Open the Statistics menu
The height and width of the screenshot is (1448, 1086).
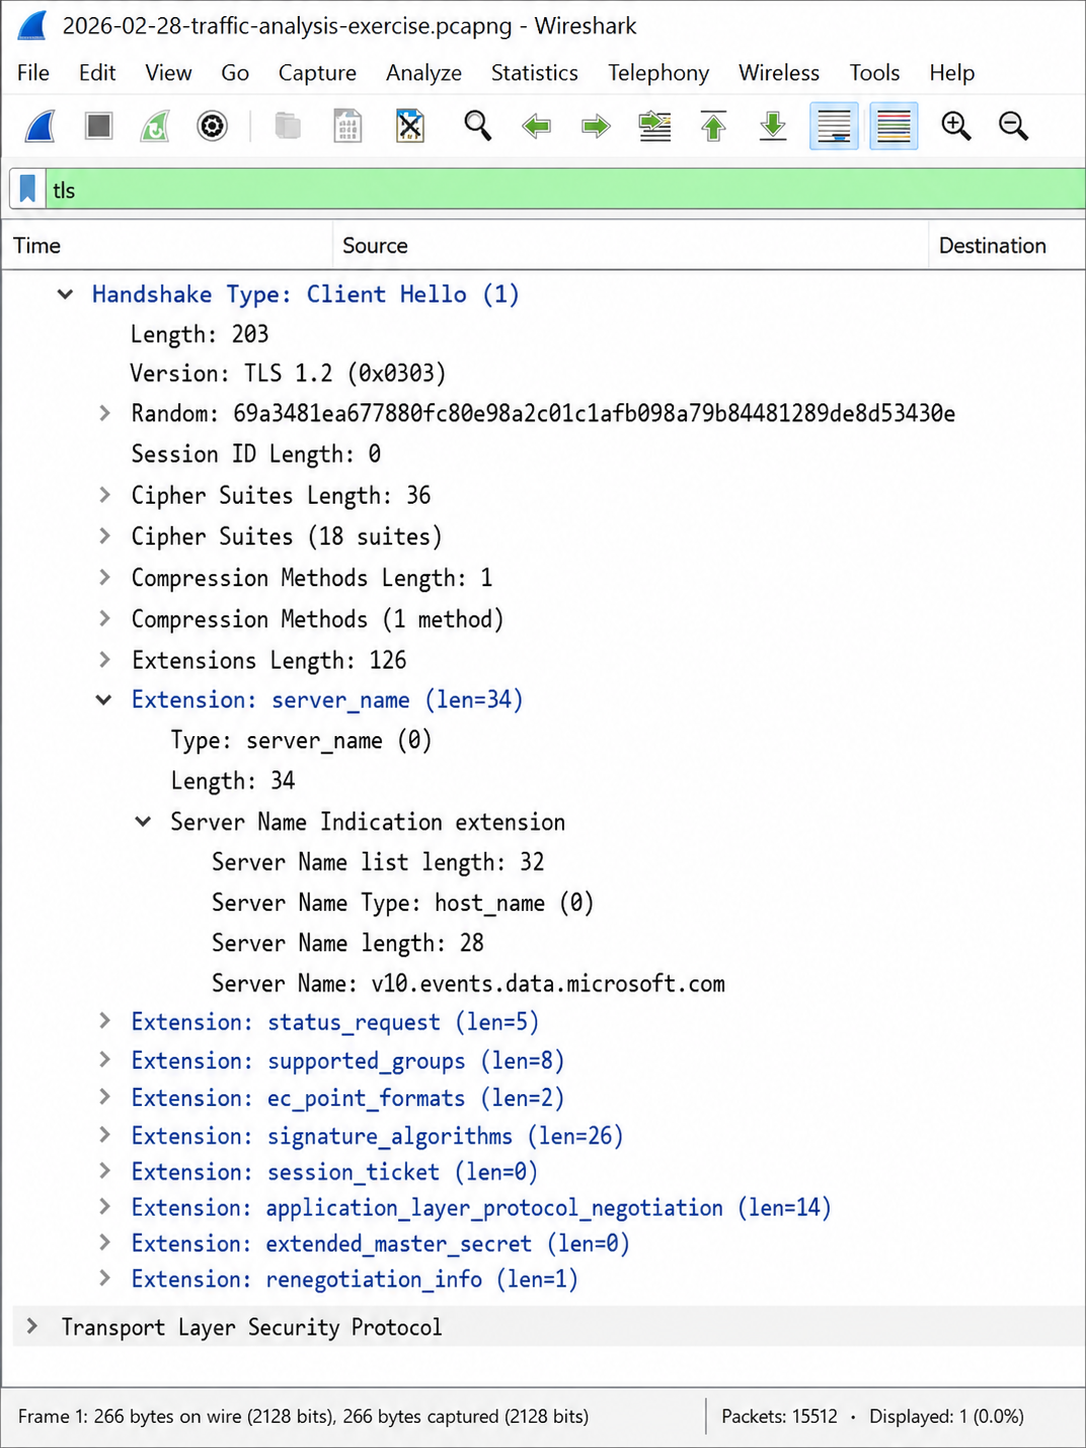(x=534, y=73)
